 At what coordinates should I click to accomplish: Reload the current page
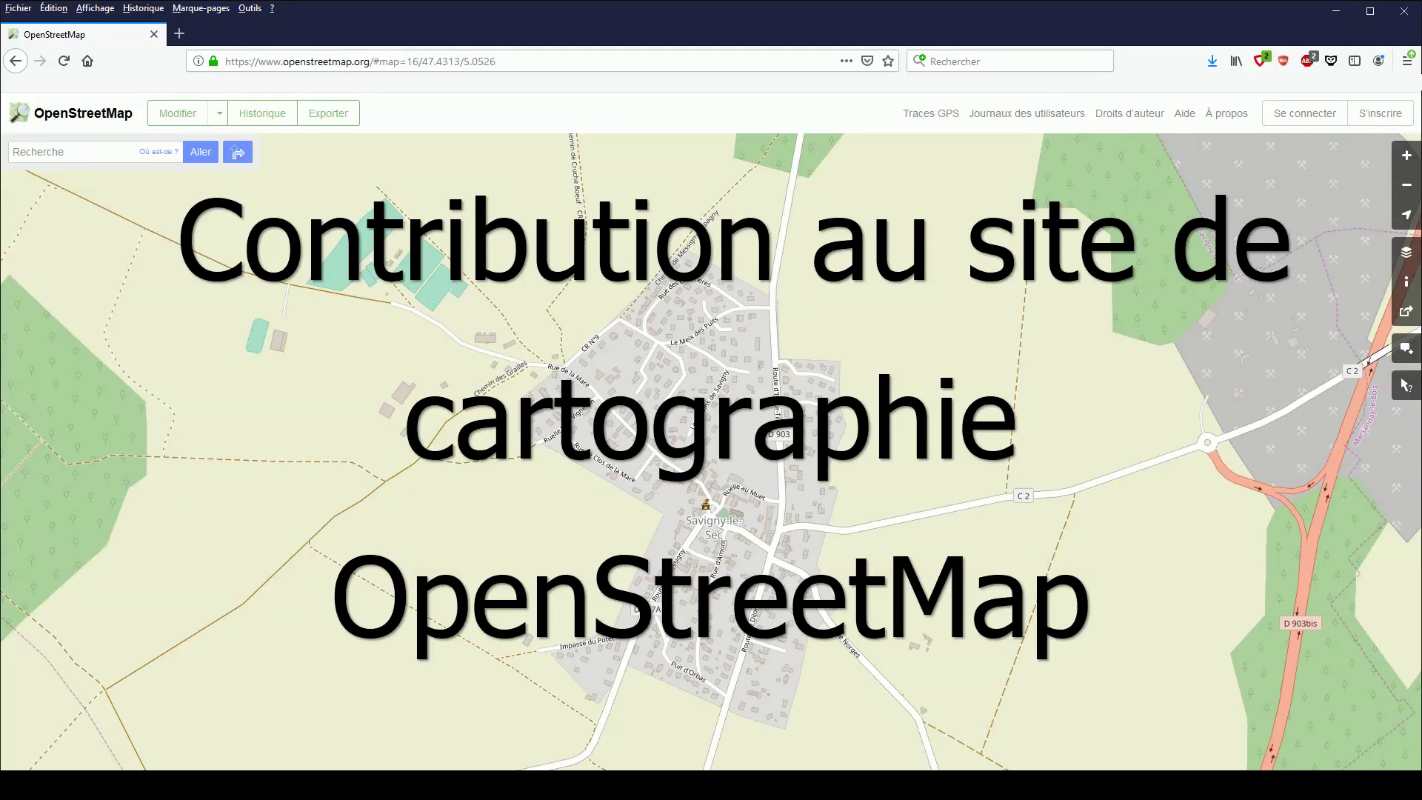point(64,61)
